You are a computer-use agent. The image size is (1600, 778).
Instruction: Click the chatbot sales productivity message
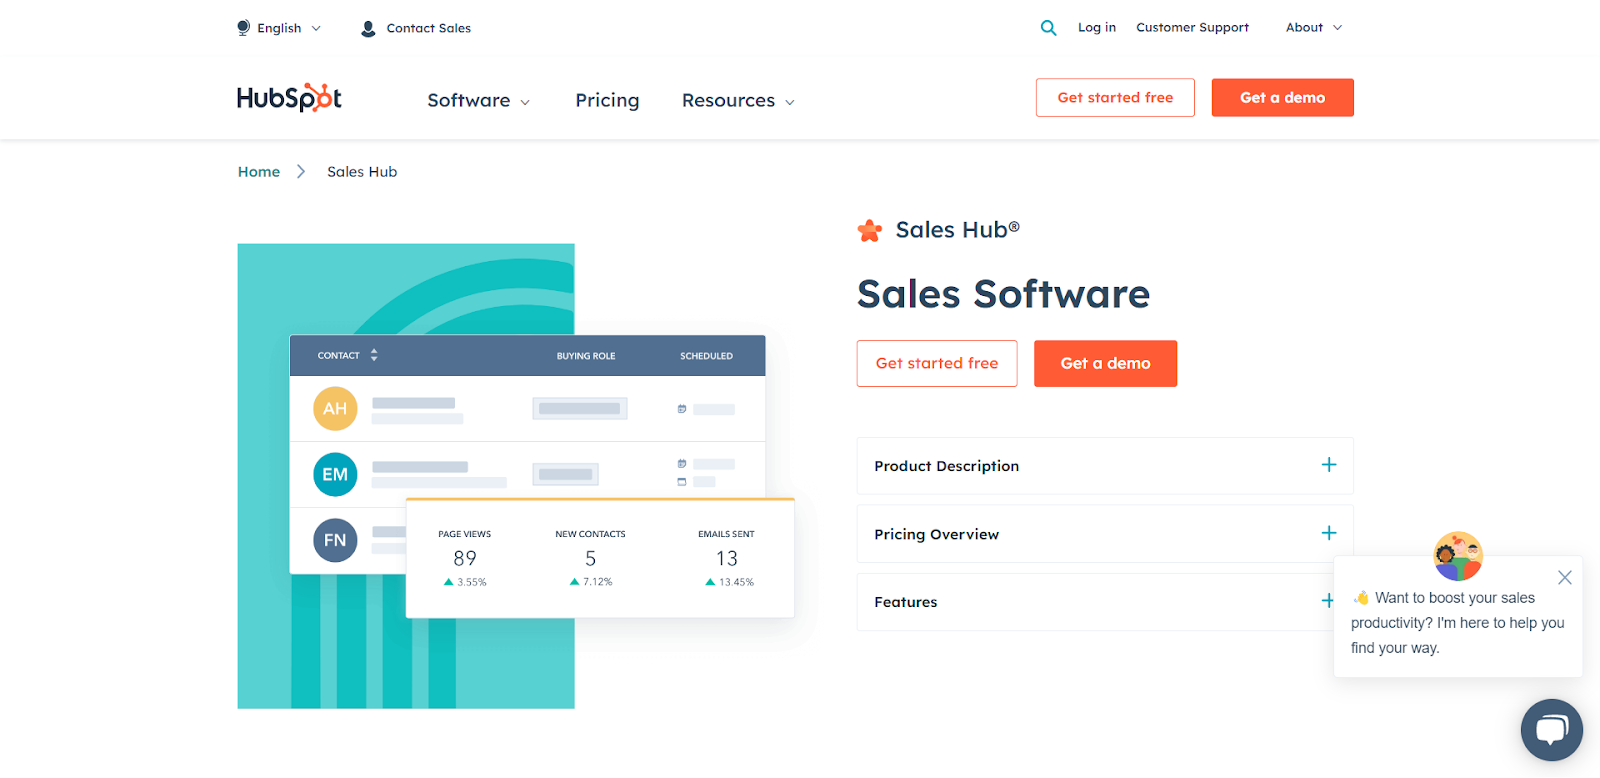[1457, 623]
